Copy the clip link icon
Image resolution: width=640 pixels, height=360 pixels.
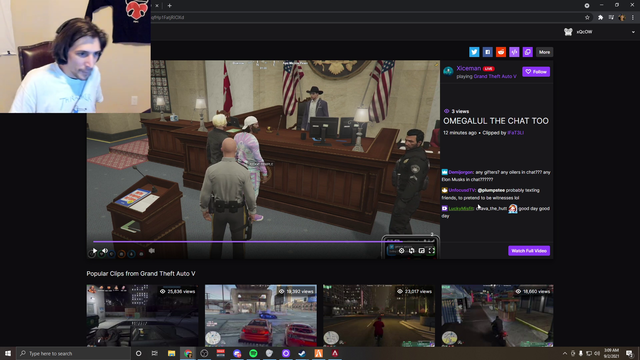coord(528,52)
